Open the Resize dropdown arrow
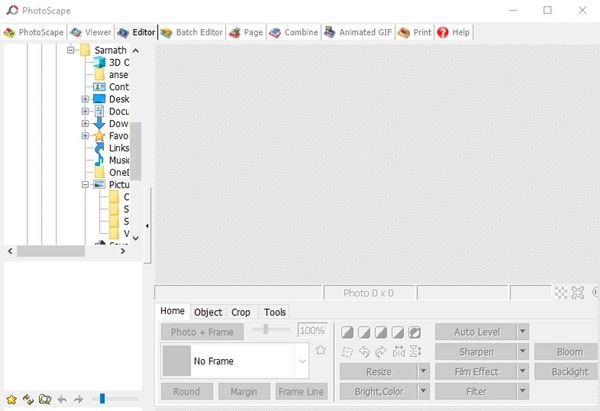Image resolution: width=600 pixels, height=411 pixels. pos(423,371)
